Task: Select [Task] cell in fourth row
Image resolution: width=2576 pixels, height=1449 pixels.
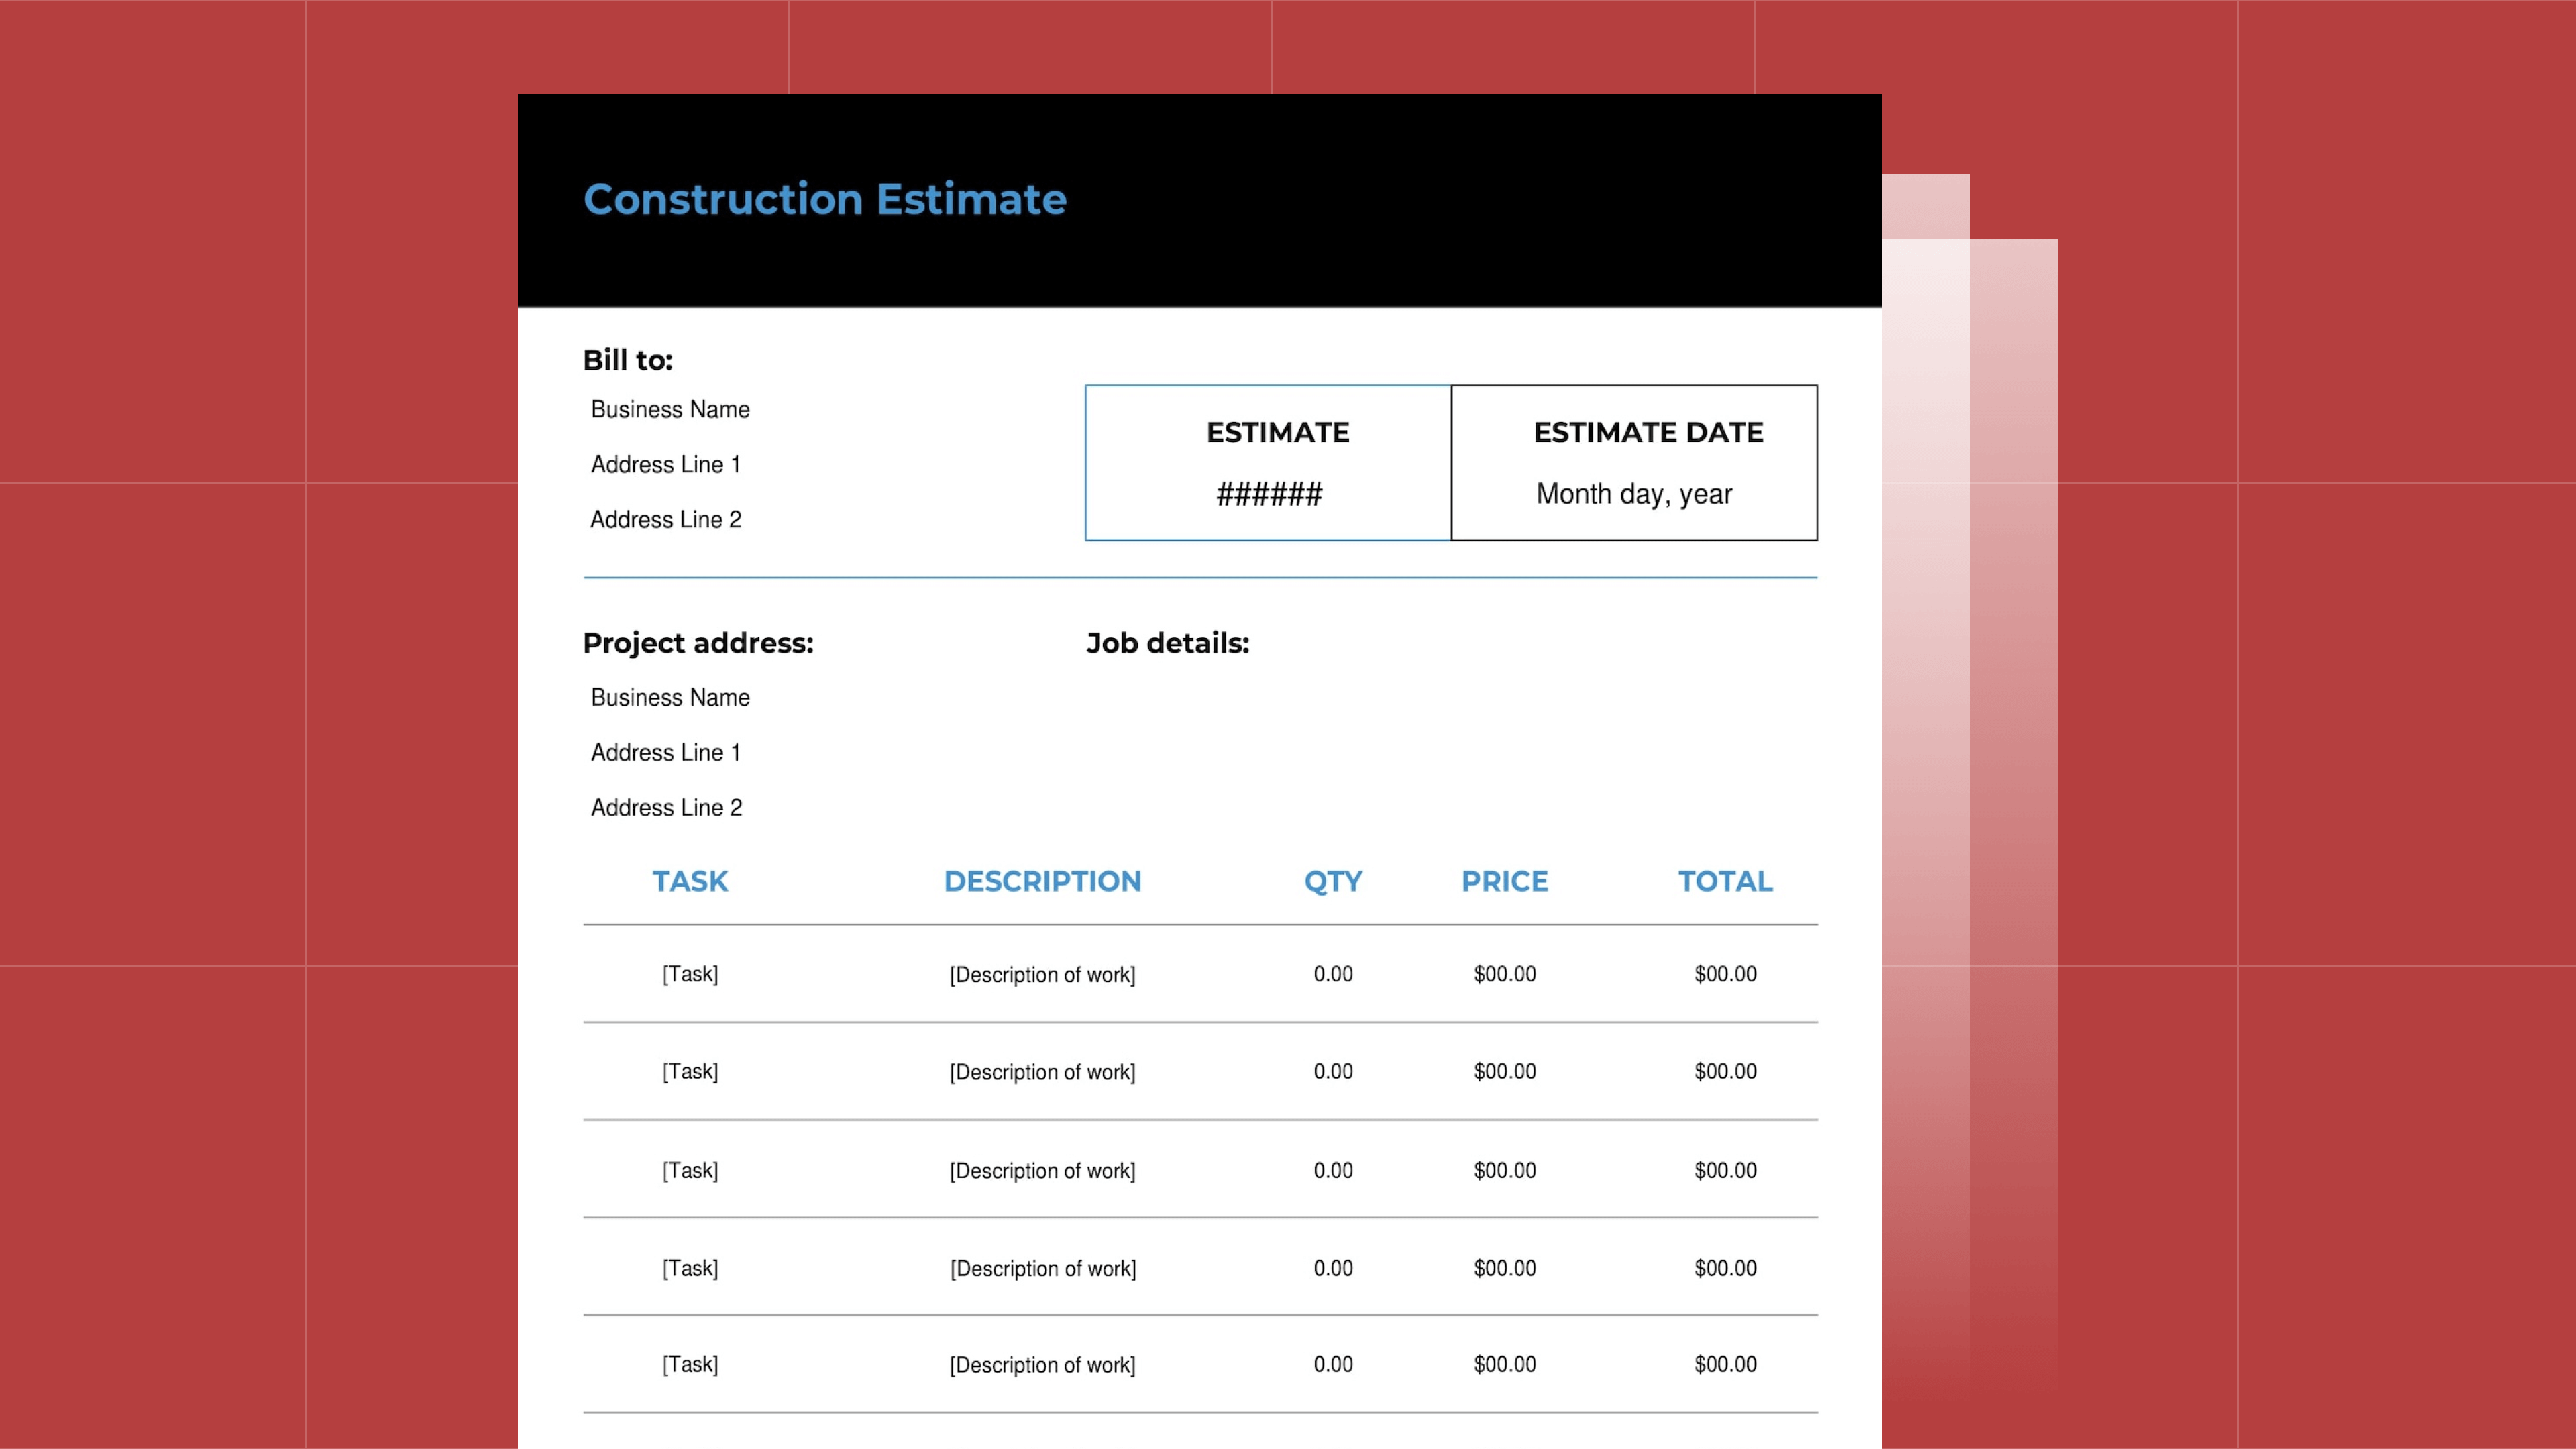Action: (690, 1268)
